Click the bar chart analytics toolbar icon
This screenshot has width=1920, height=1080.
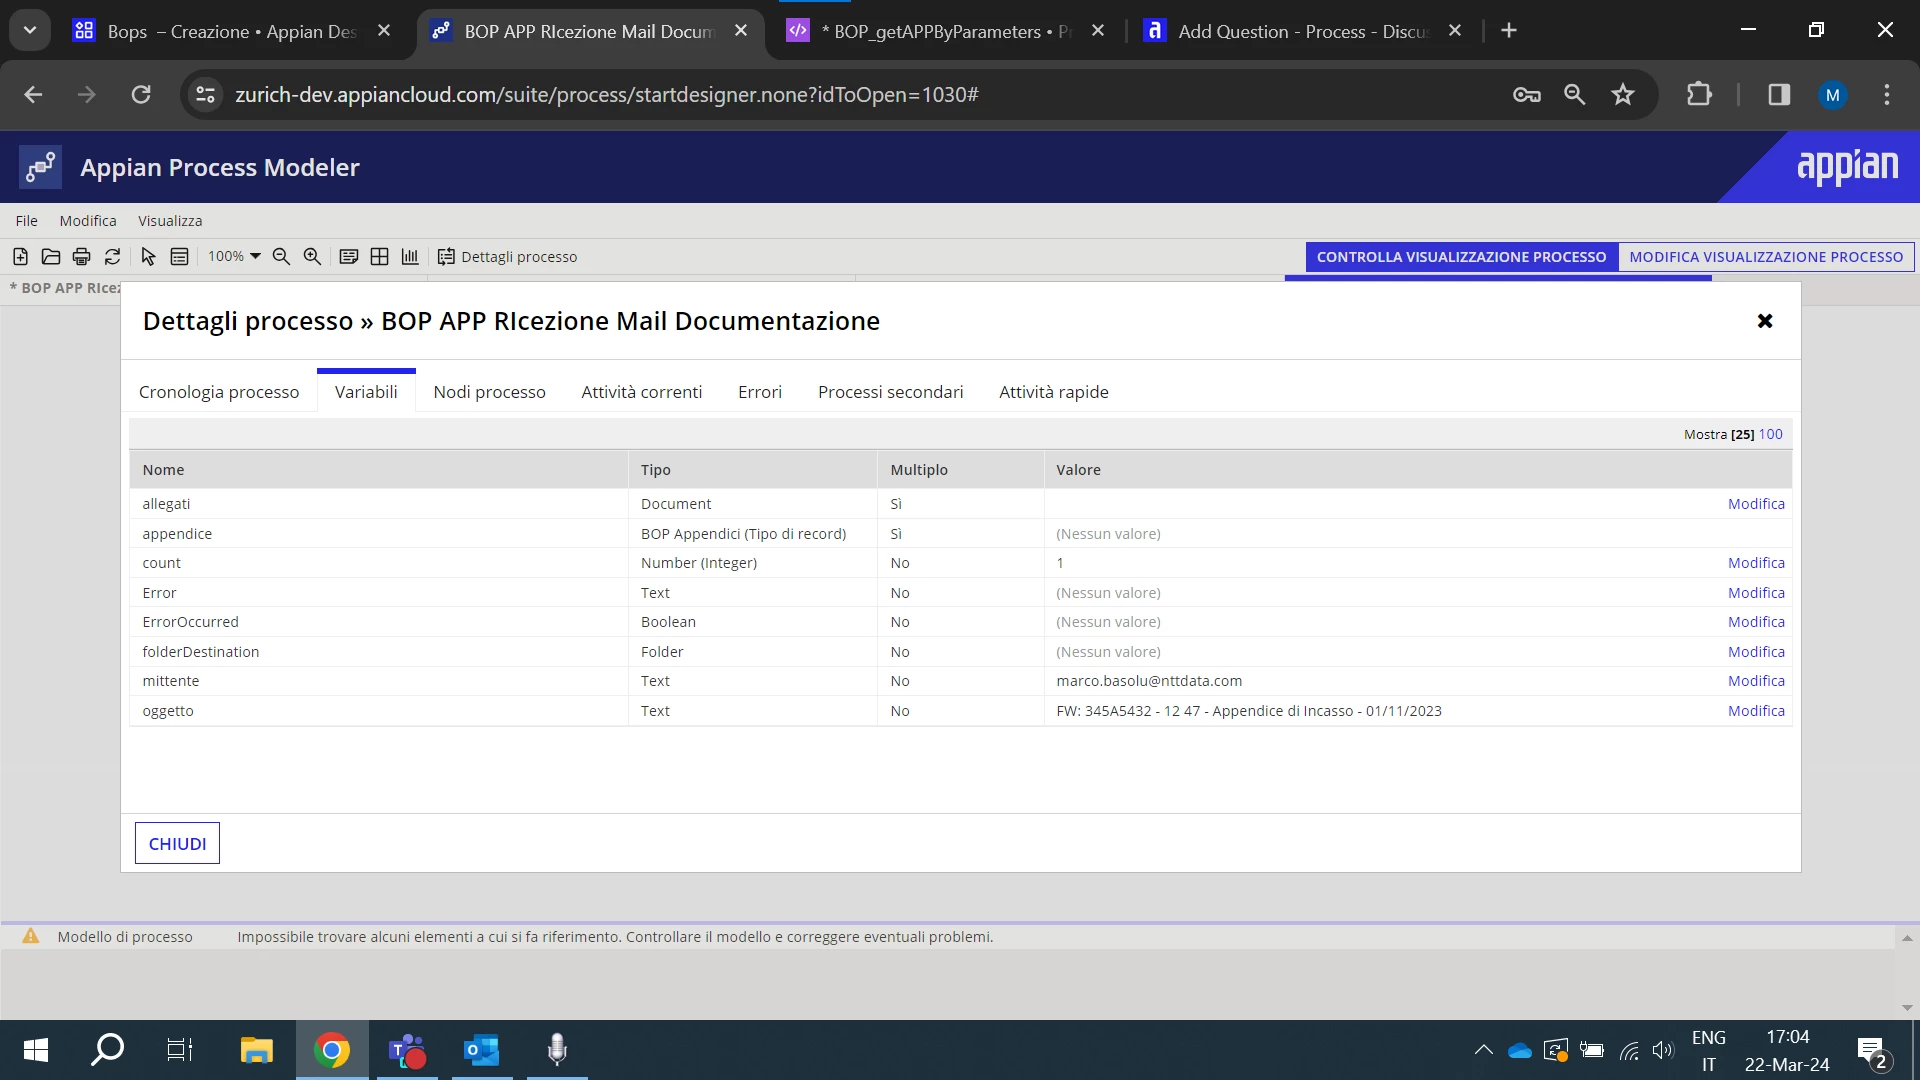(410, 257)
